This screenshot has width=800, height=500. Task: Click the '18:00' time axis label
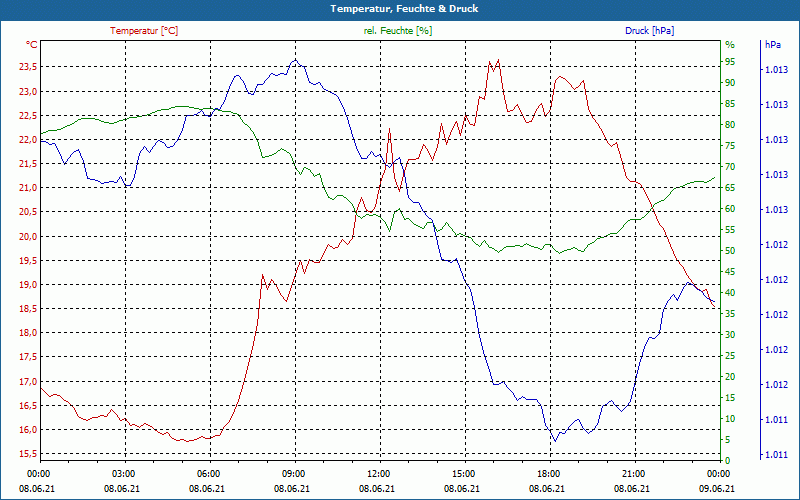(548, 473)
